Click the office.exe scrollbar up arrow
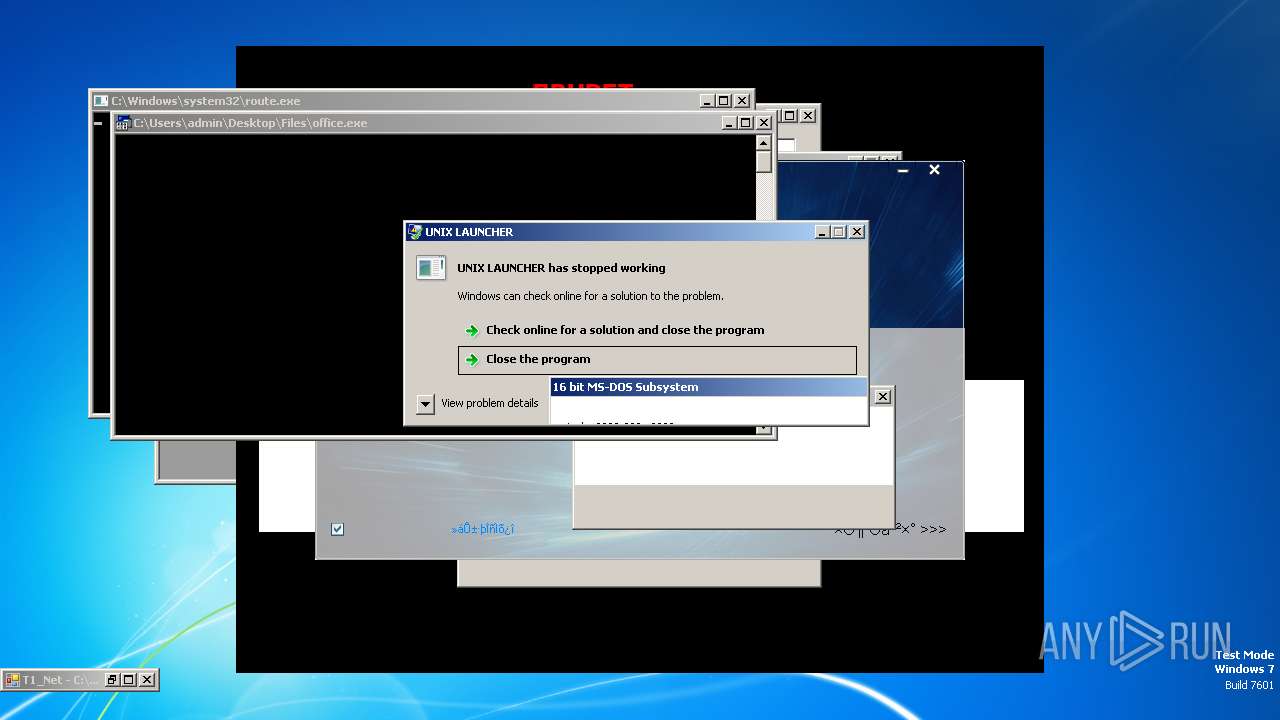Viewport: 1280px width, 720px height. [x=764, y=141]
